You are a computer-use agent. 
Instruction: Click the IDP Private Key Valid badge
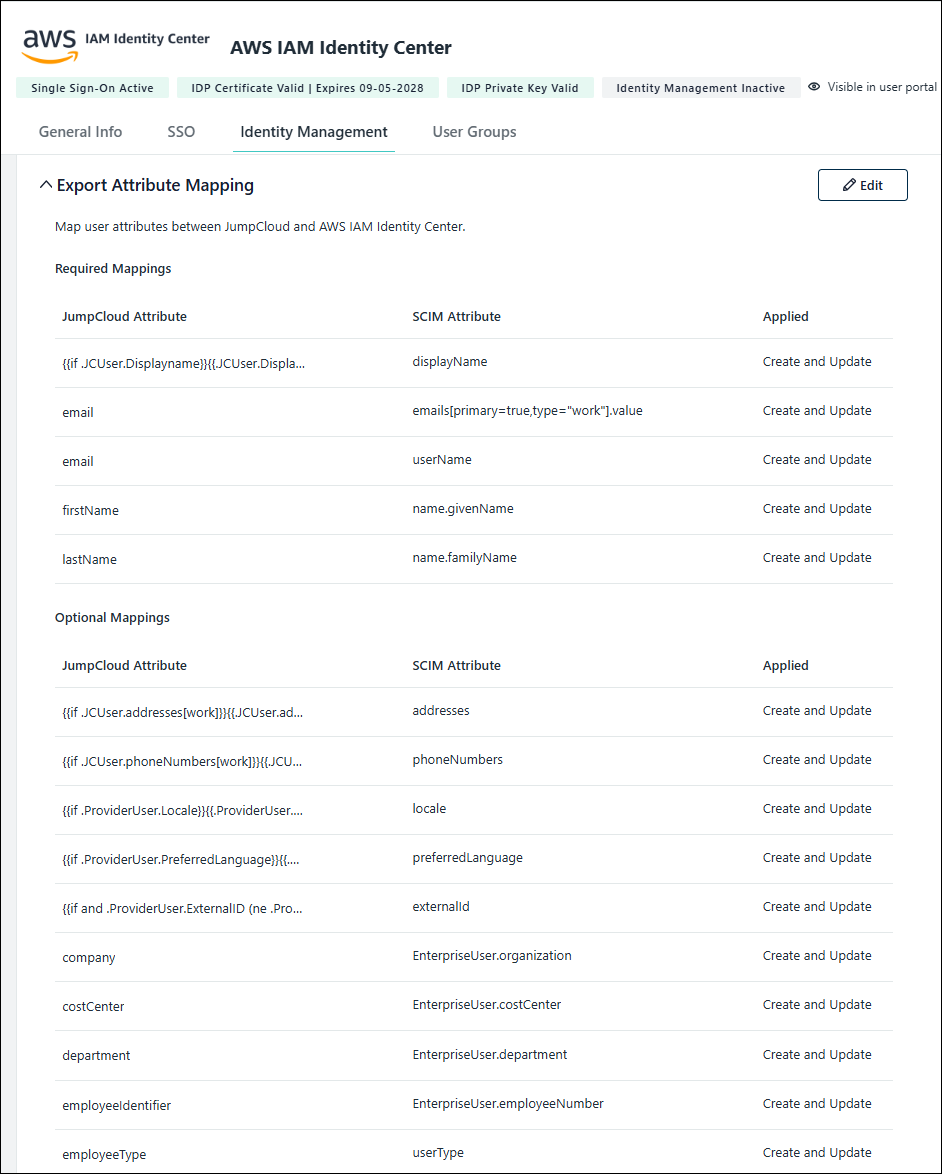tap(520, 88)
